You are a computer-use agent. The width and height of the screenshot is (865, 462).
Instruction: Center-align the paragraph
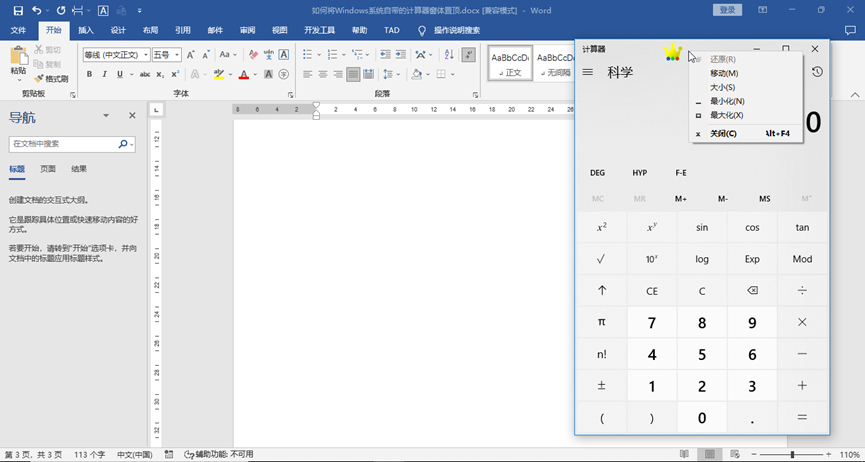(323, 74)
